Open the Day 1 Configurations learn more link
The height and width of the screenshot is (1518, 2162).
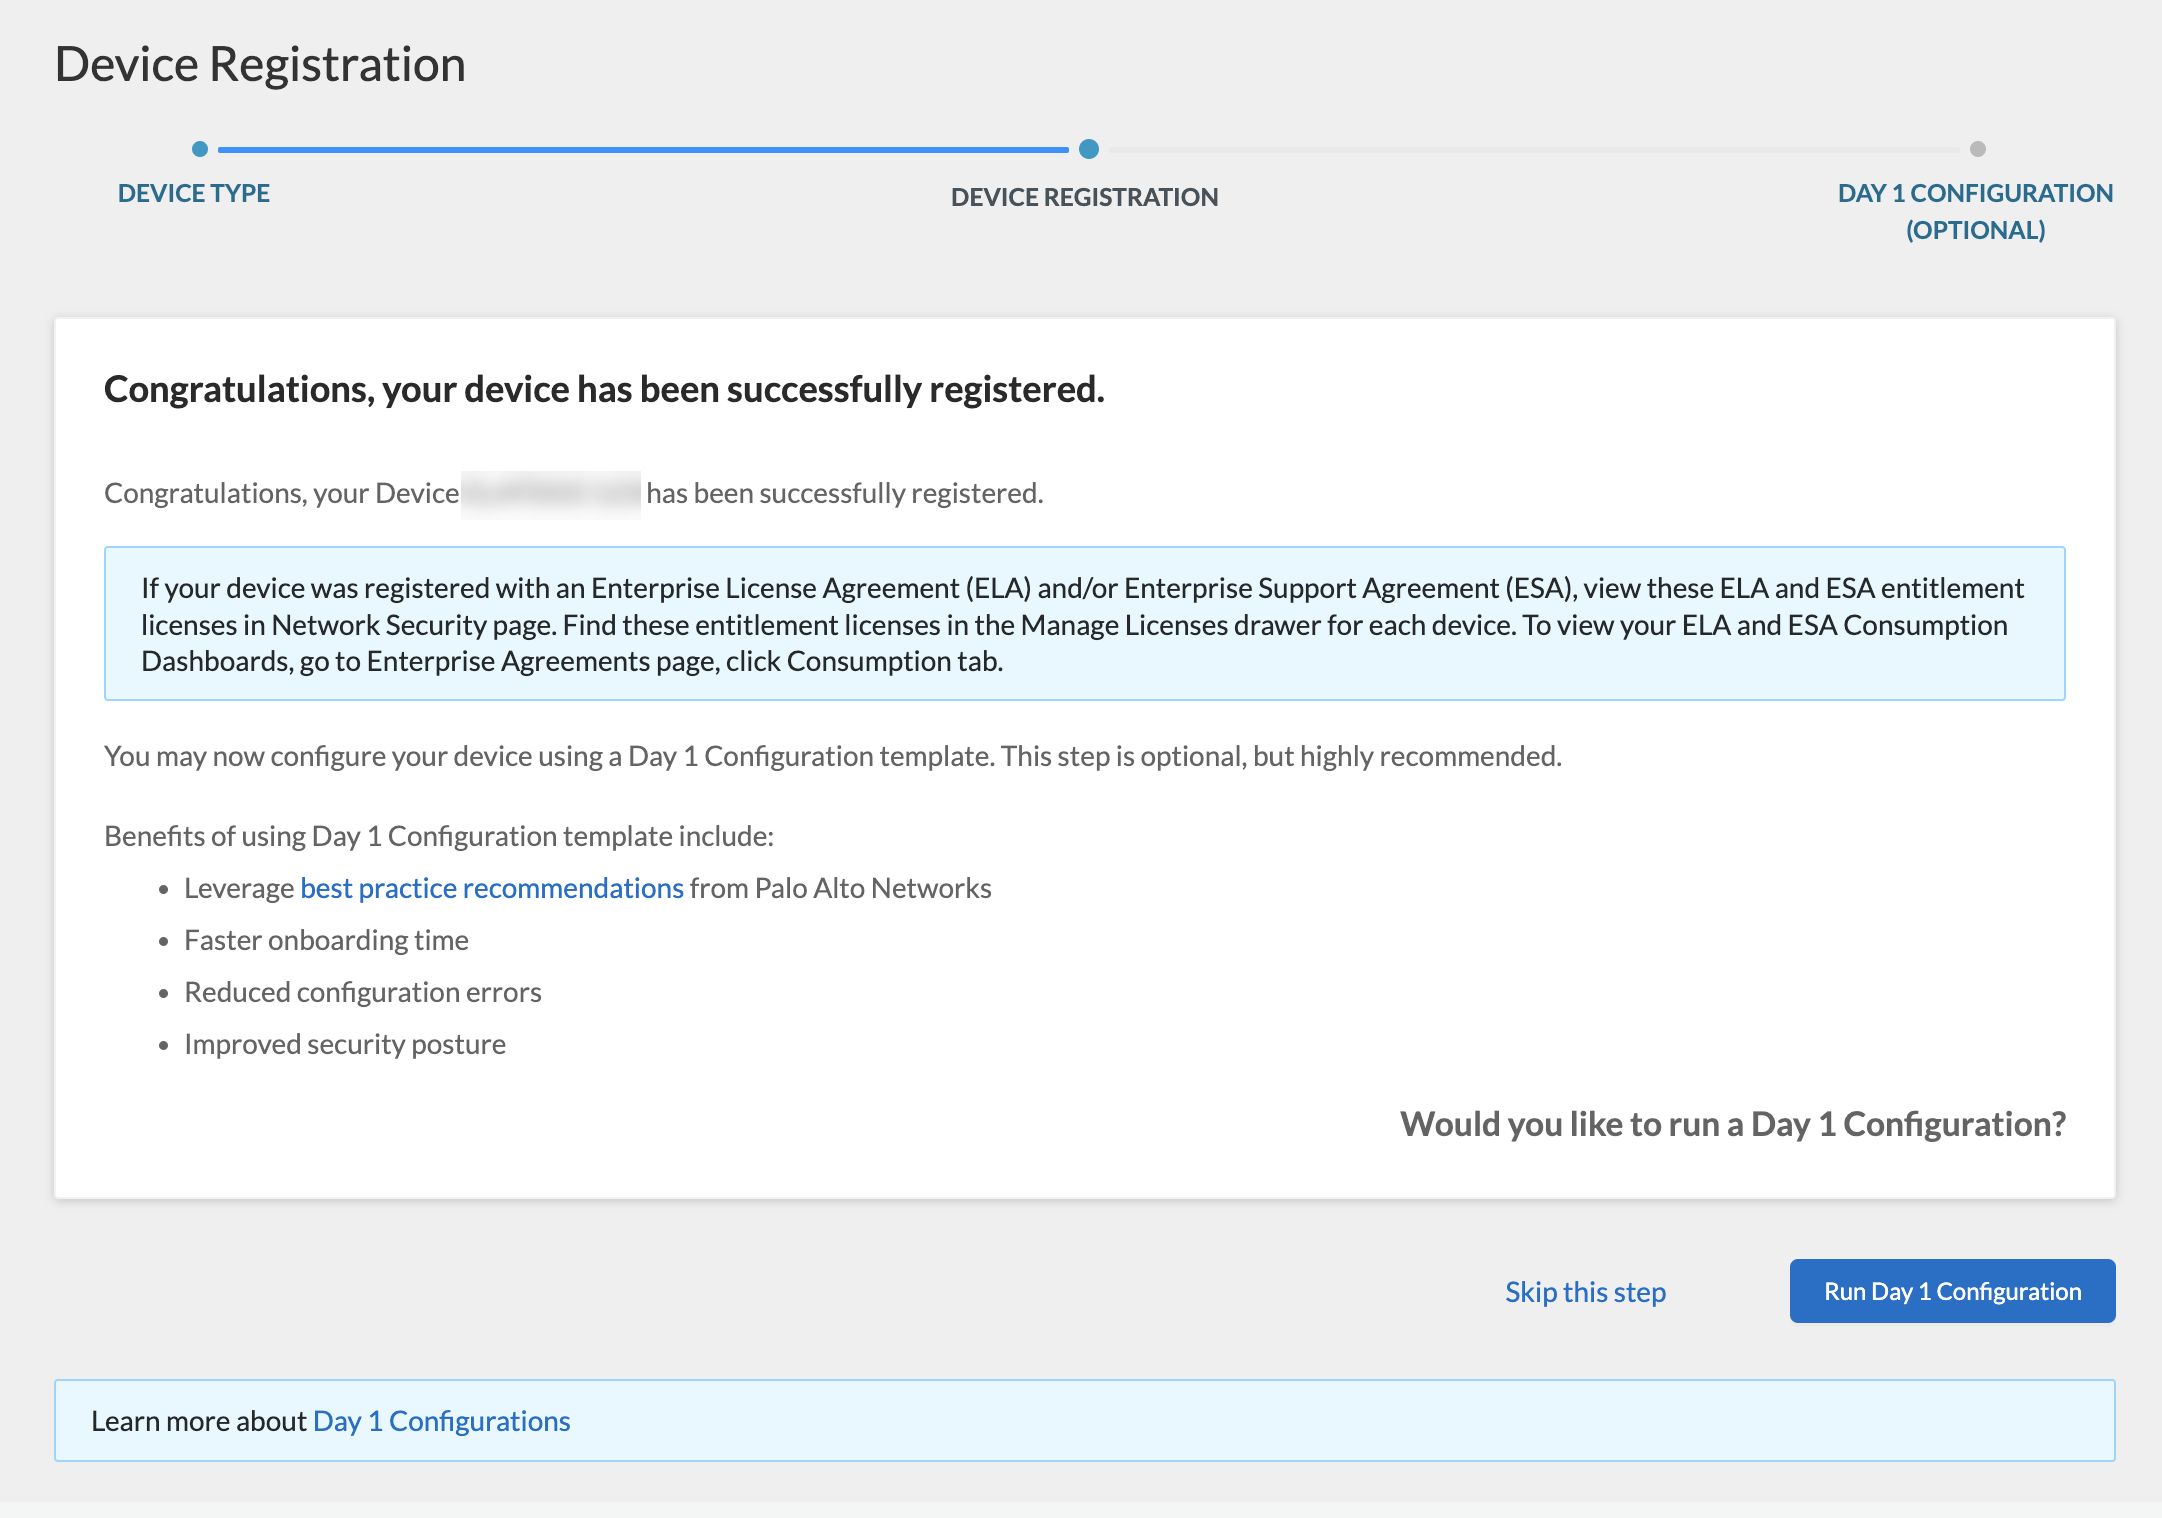[441, 1421]
